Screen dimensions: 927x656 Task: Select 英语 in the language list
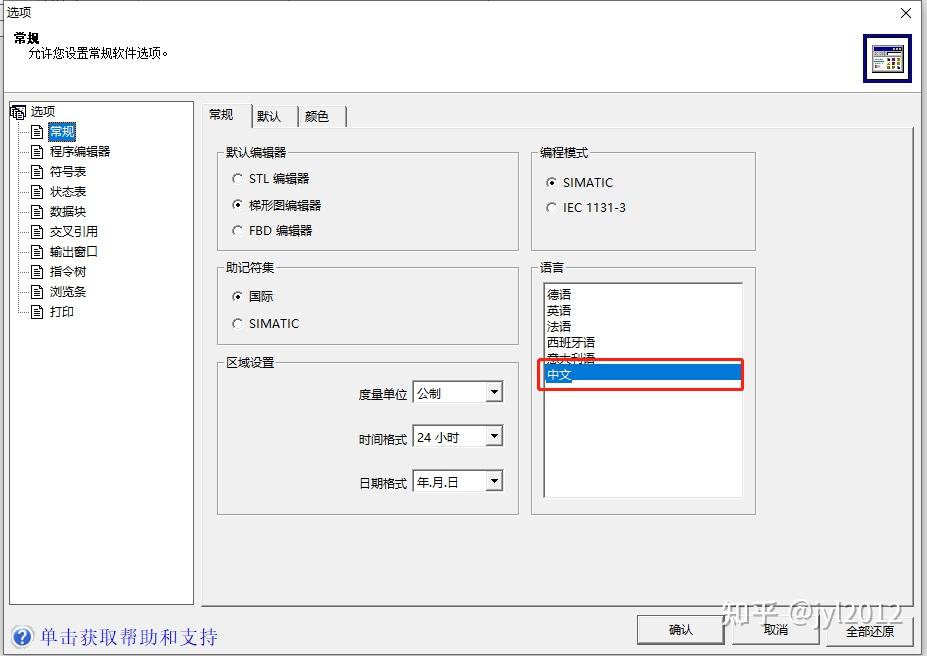point(560,310)
